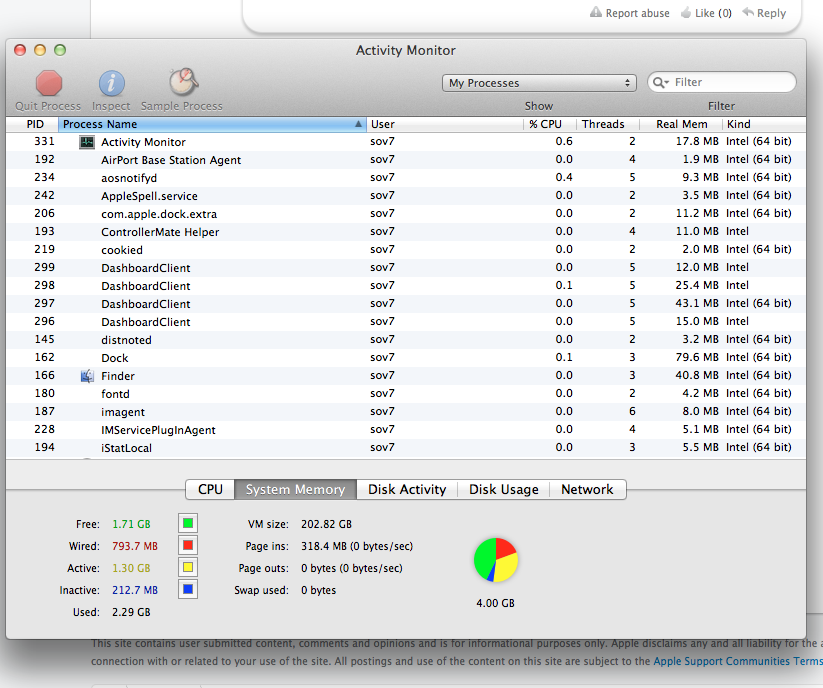
Task: Click the Activity Monitor app icon in row 331
Action: coord(87,142)
